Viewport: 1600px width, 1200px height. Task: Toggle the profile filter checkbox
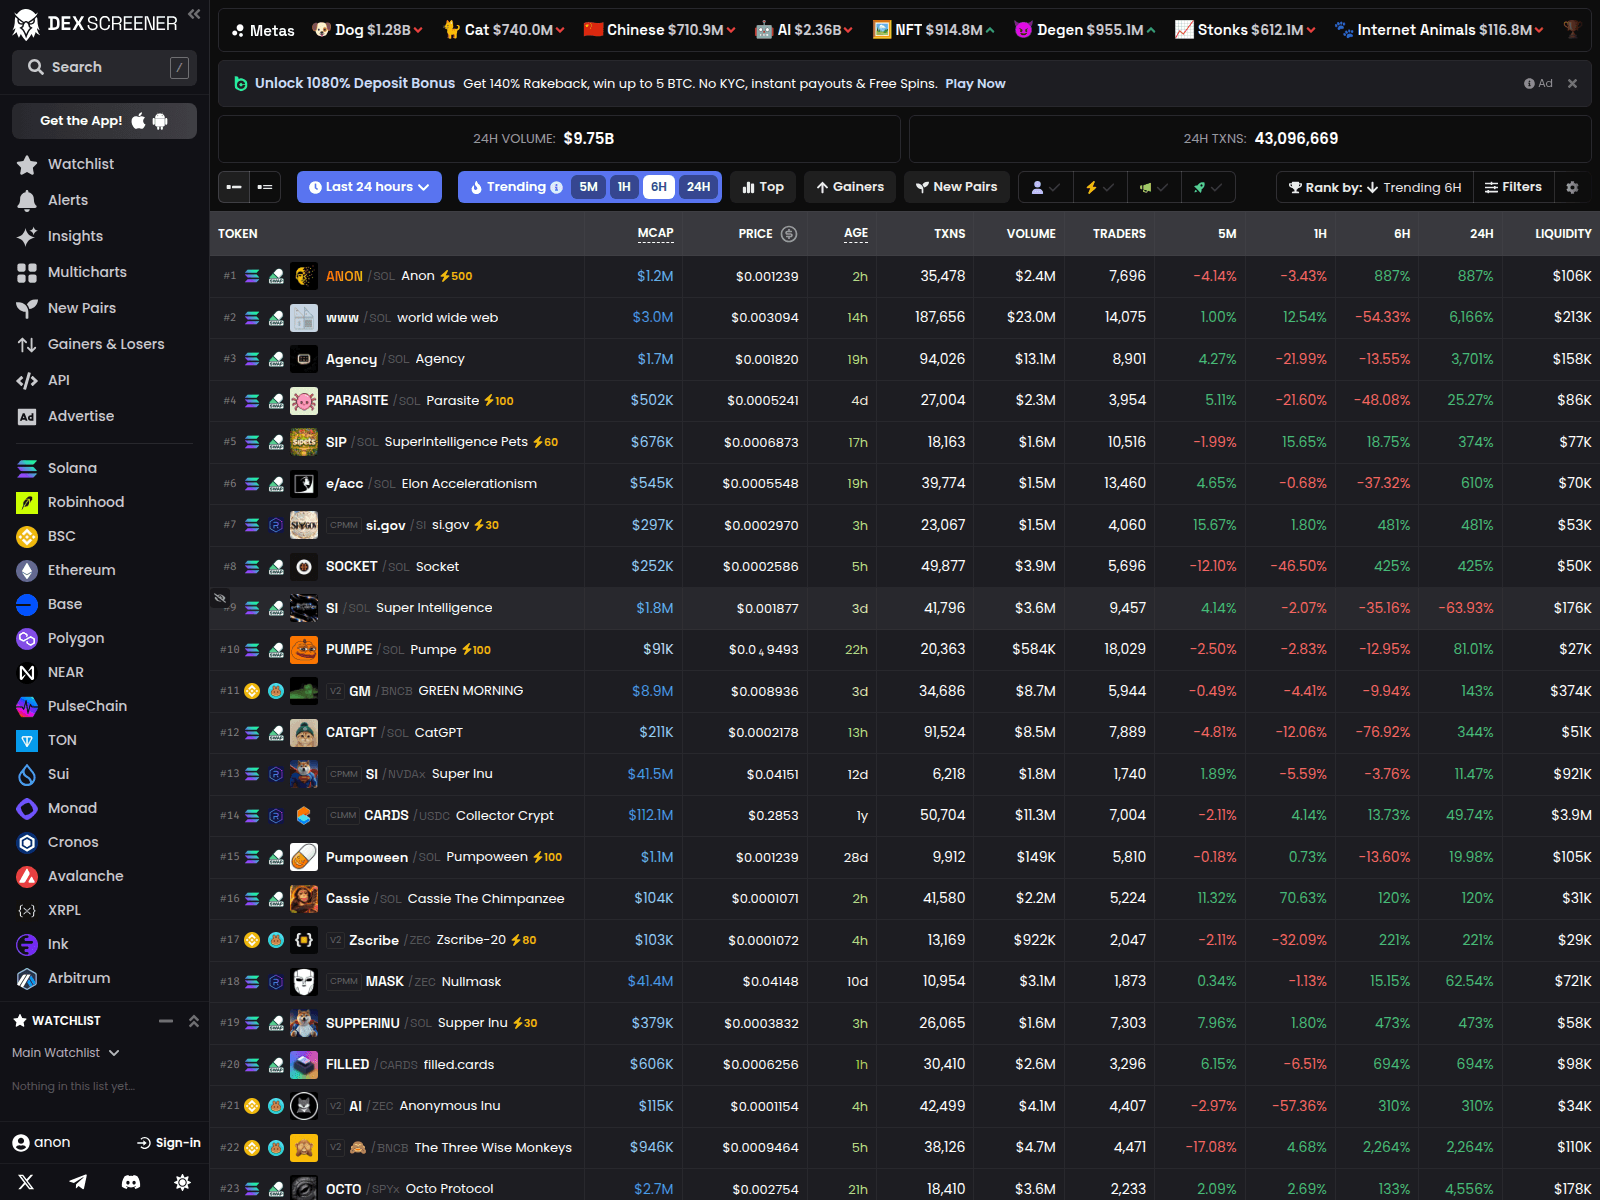(1045, 187)
